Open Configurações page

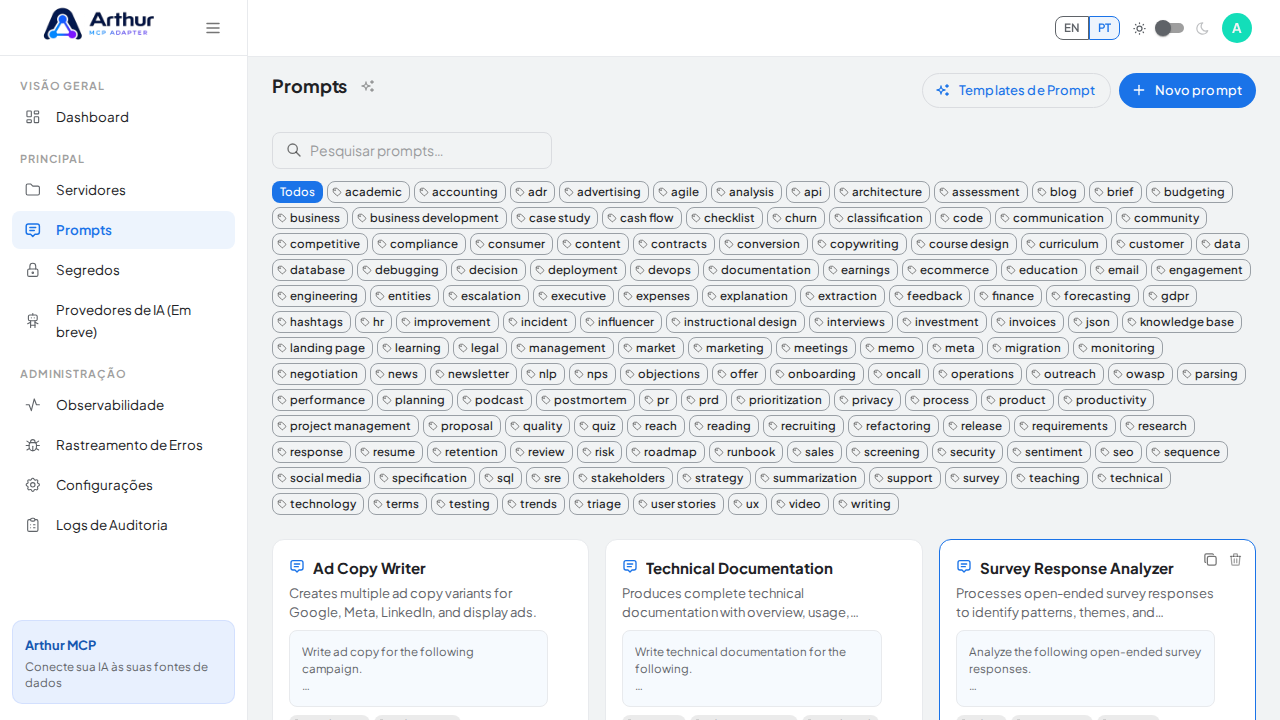click(123, 485)
